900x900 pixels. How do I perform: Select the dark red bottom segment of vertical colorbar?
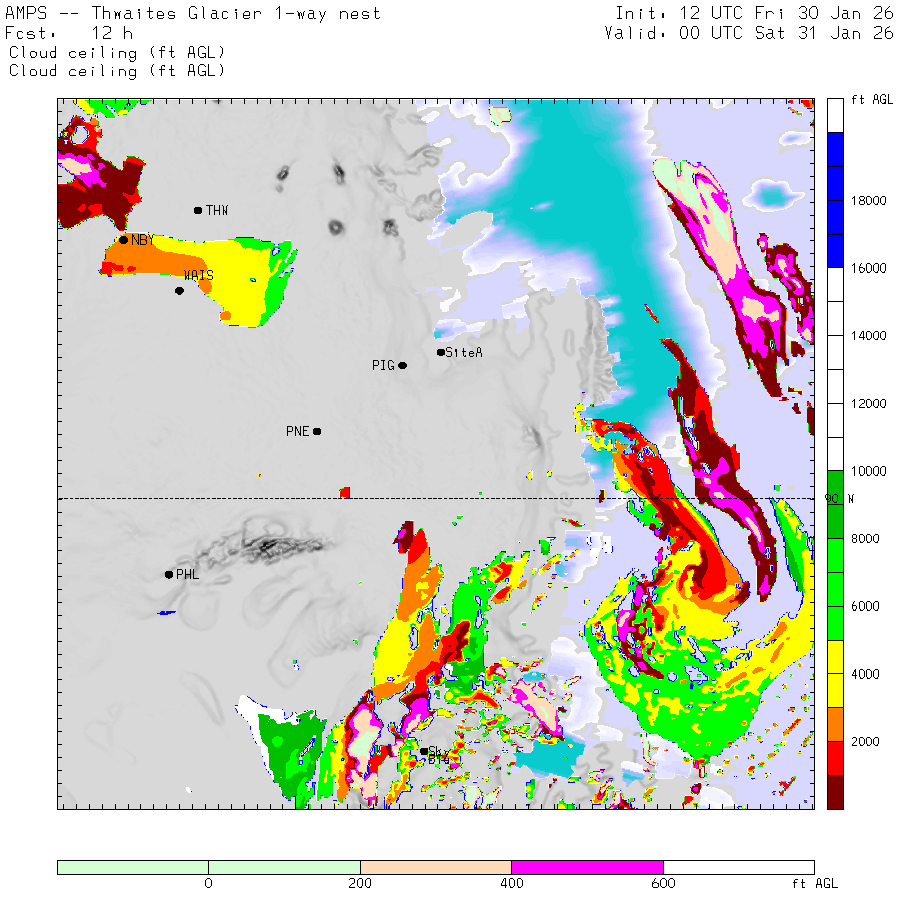[x=835, y=792]
